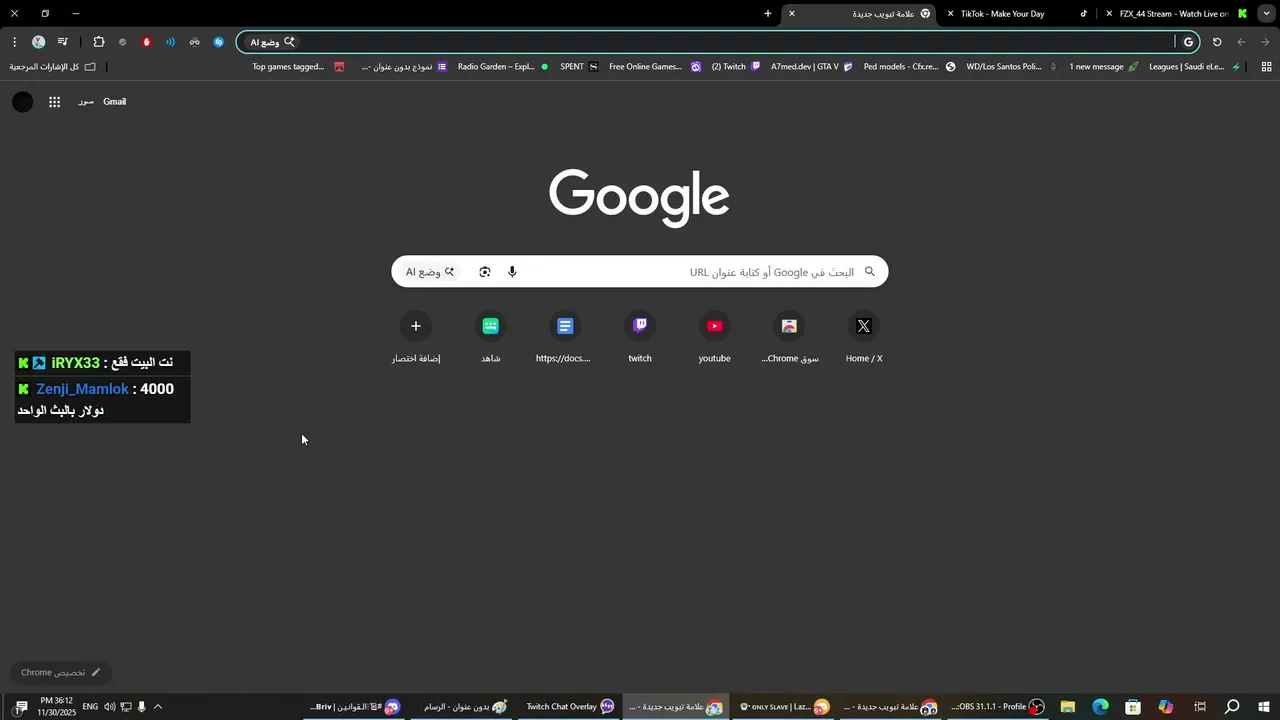This screenshot has height=720, width=1280.
Task: Open the tab search dropdown arrow
Action: [x=1266, y=14]
